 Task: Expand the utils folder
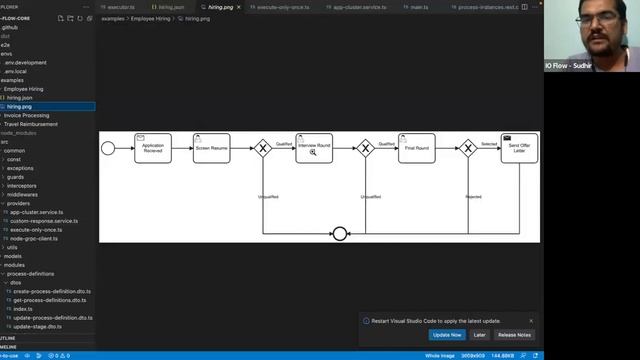12,247
